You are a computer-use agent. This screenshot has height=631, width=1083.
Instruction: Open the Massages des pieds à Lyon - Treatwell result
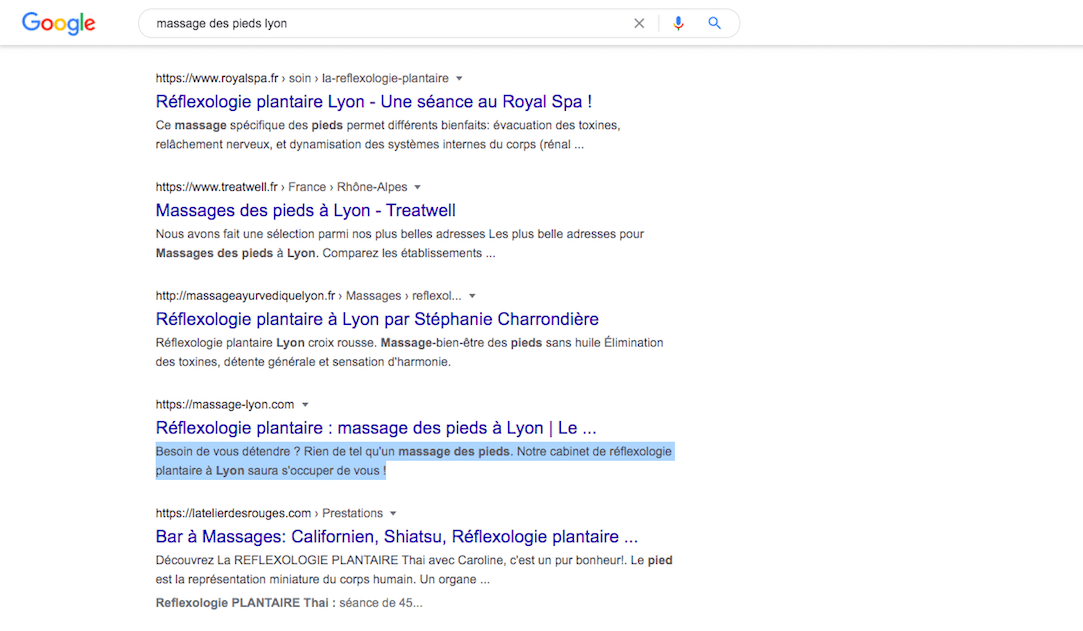[x=305, y=211]
